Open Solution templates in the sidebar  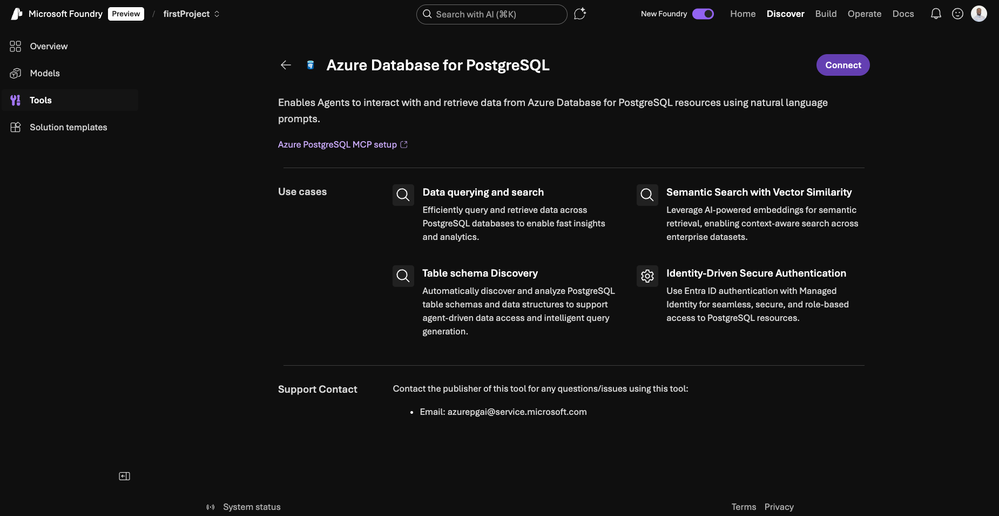pos(68,127)
